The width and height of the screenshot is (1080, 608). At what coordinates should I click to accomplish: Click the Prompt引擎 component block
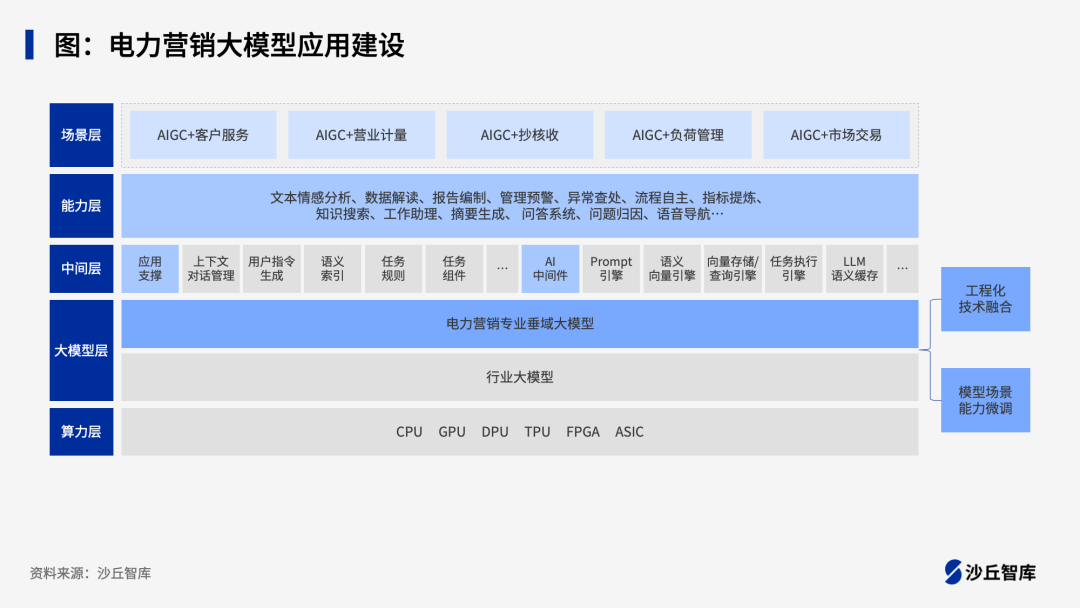pos(611,268)
